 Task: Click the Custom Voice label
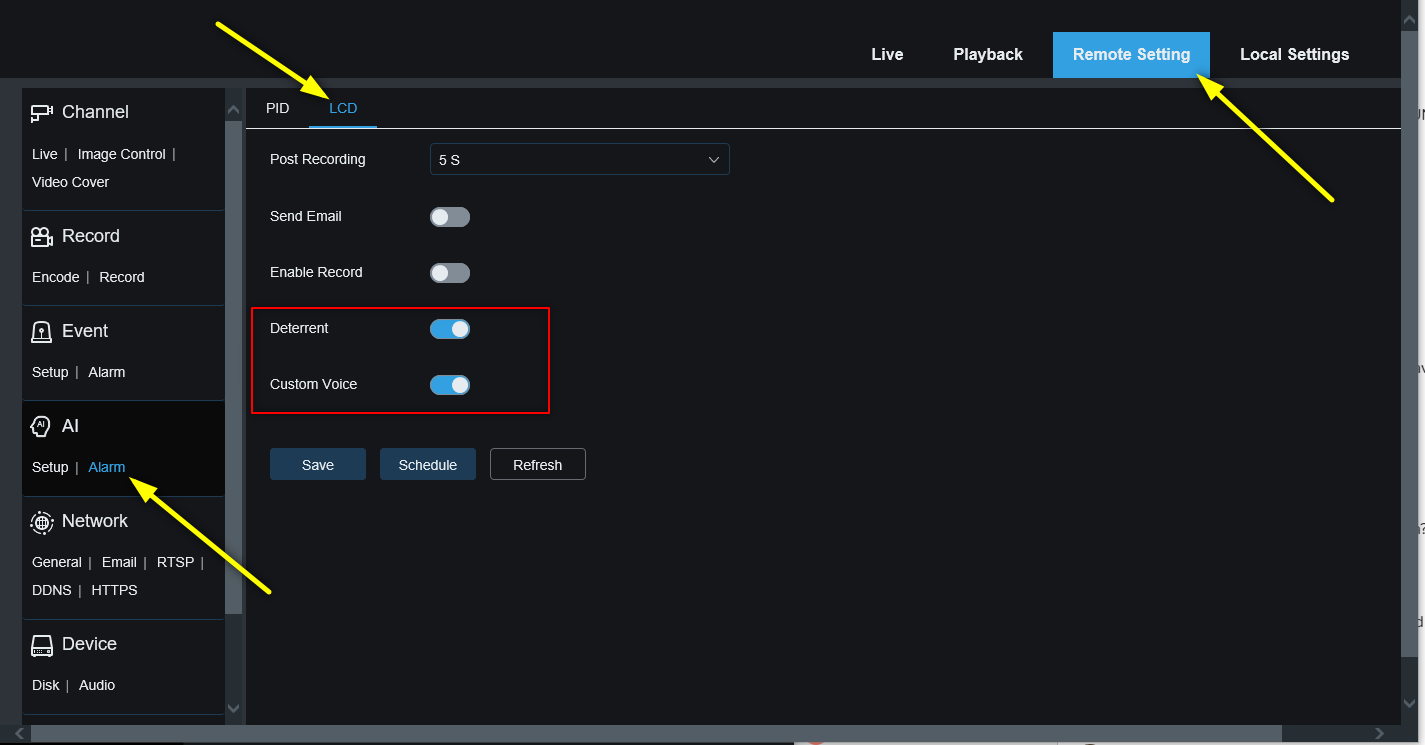click(x=313, y=384)
